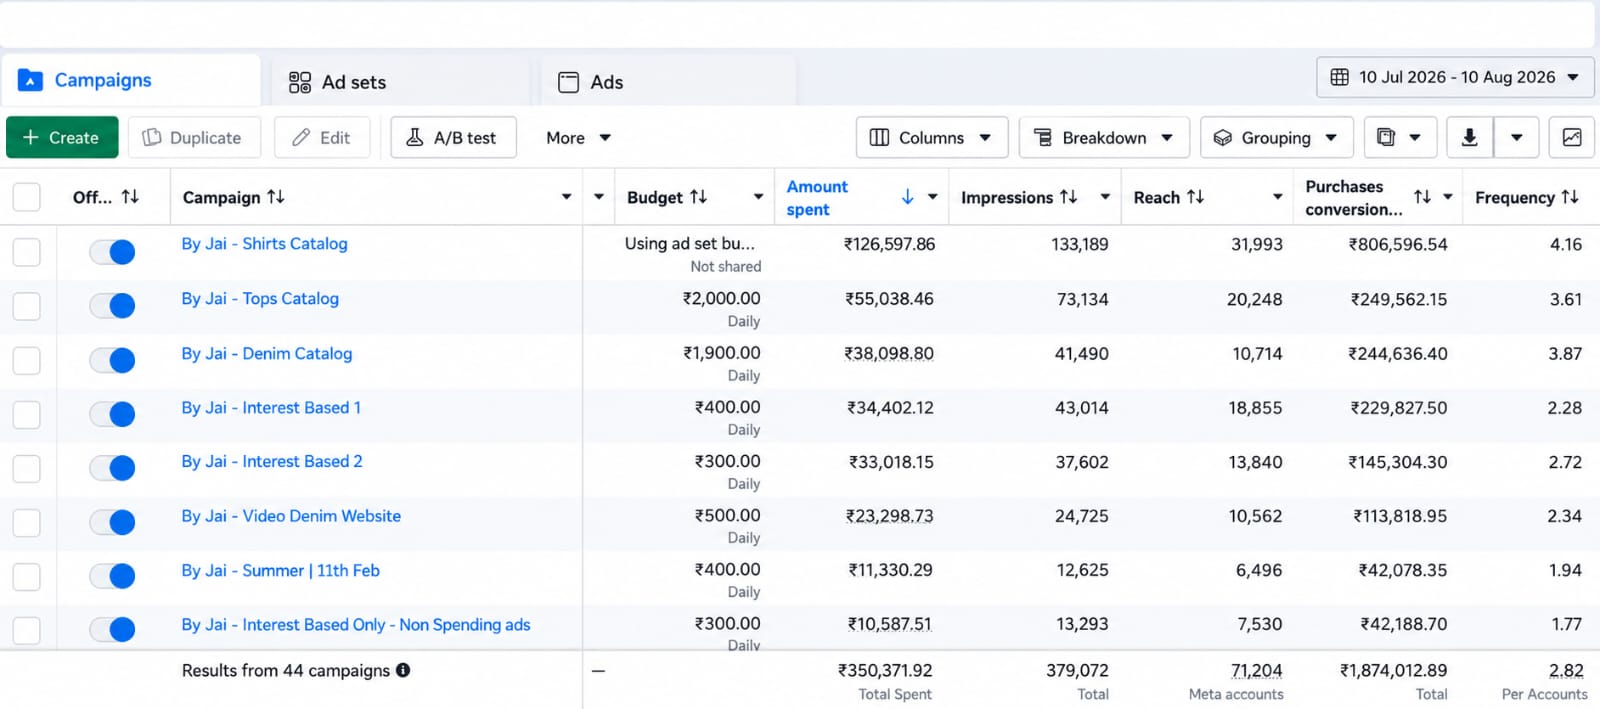Open By Jai - Denim Catalog campaign
Image resolution: width=1600 pixels, height=709 pixels.
pyautogui.click(x=267, y=353)
